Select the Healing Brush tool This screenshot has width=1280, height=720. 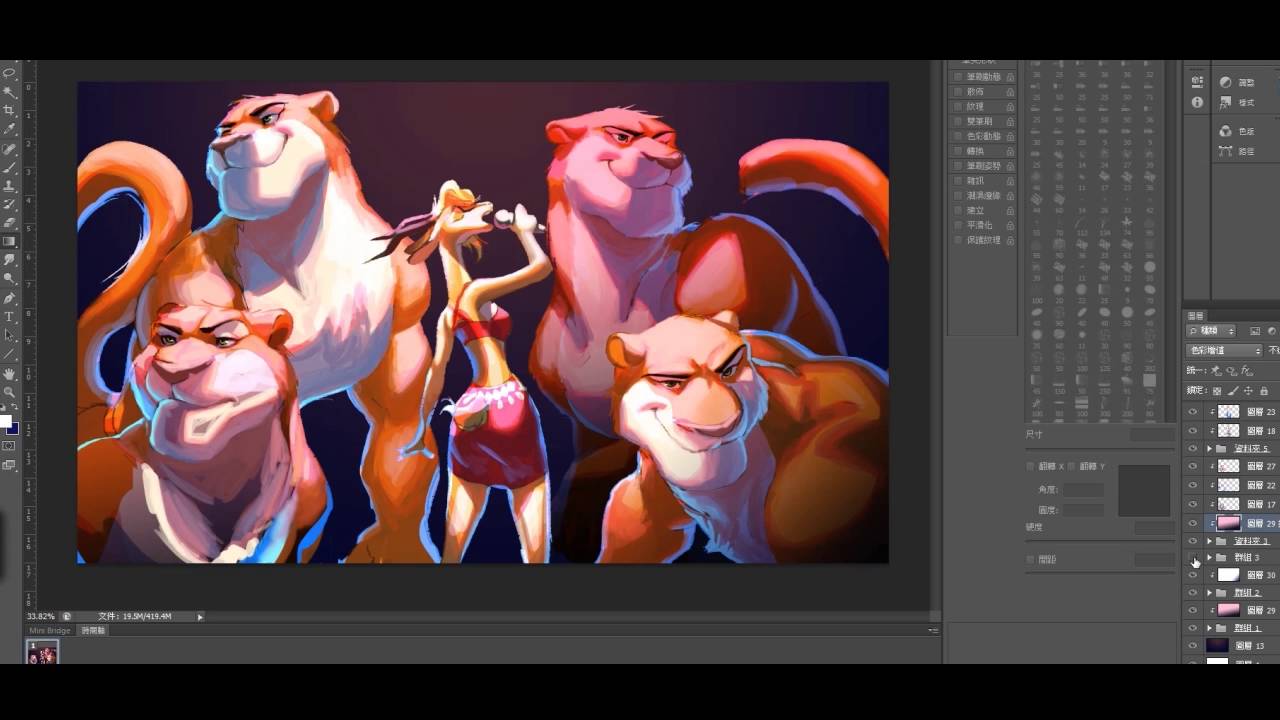9,149
